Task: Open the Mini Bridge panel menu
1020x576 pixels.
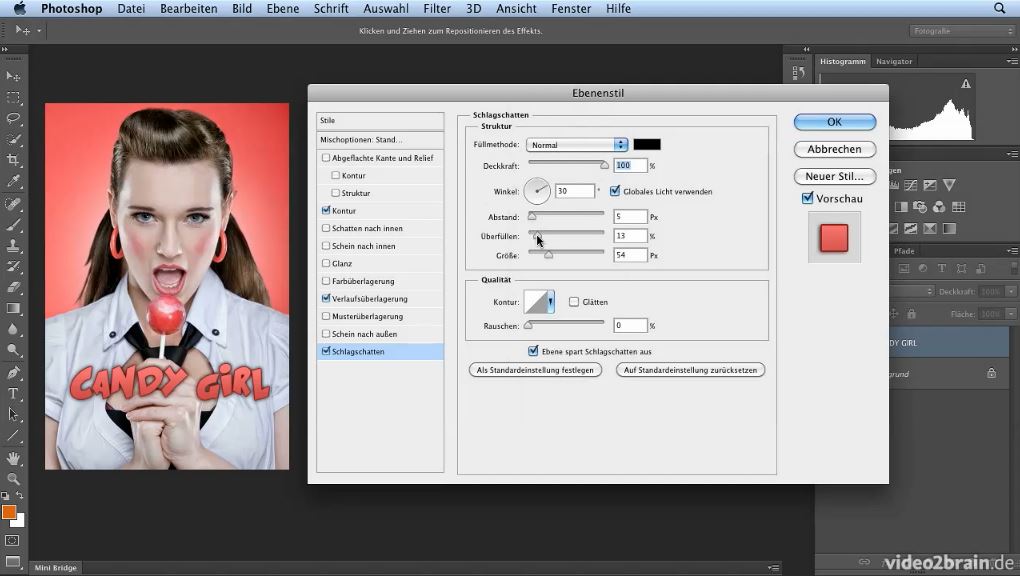Action: (773, 568)
